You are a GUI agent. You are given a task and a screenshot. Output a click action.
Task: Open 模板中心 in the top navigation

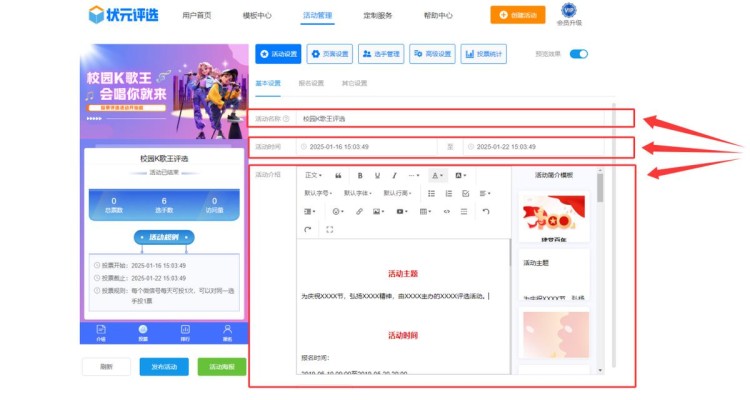[x=257, y=16]
